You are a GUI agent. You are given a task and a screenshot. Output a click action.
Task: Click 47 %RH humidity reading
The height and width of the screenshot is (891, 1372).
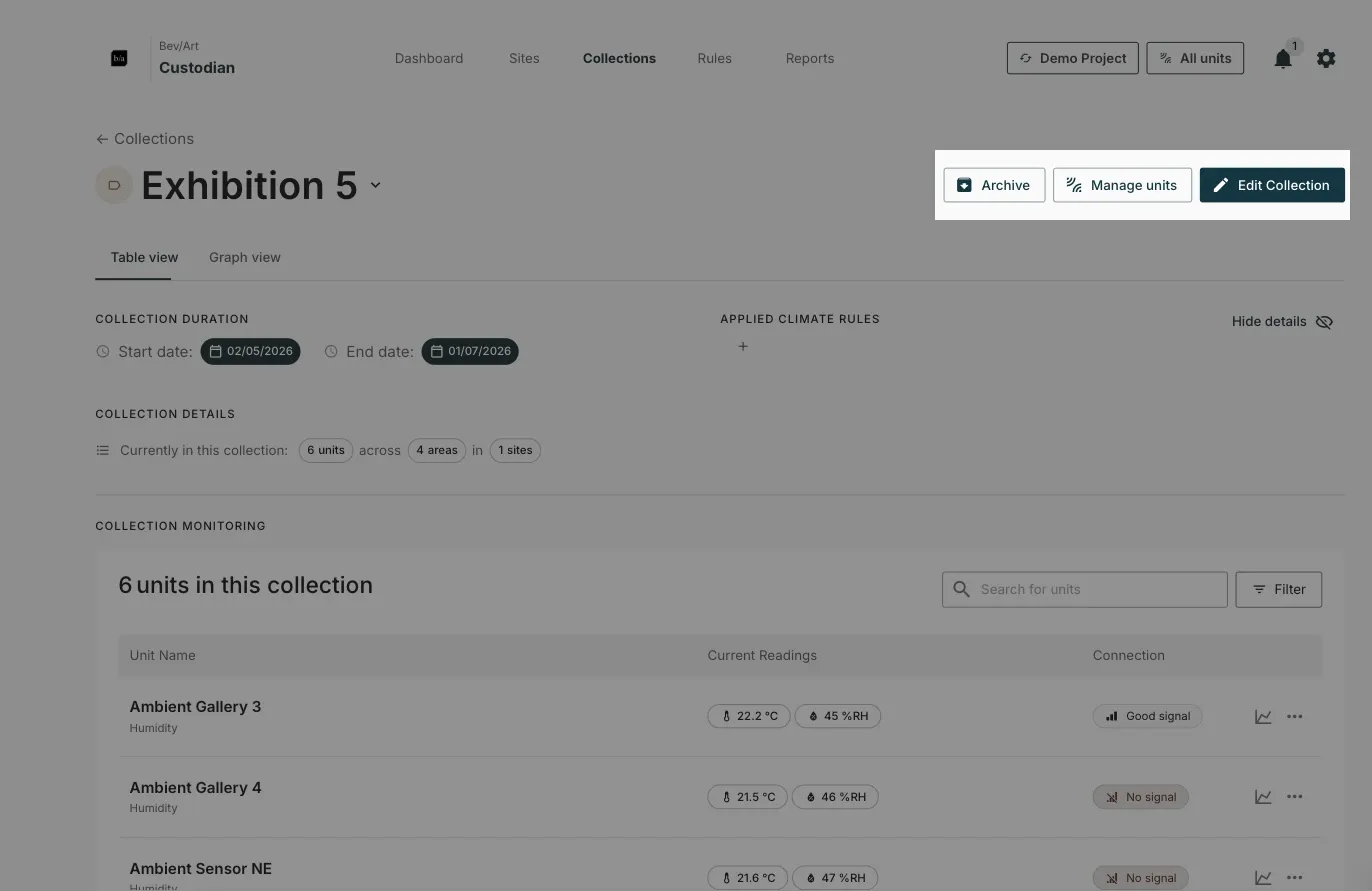836,878
